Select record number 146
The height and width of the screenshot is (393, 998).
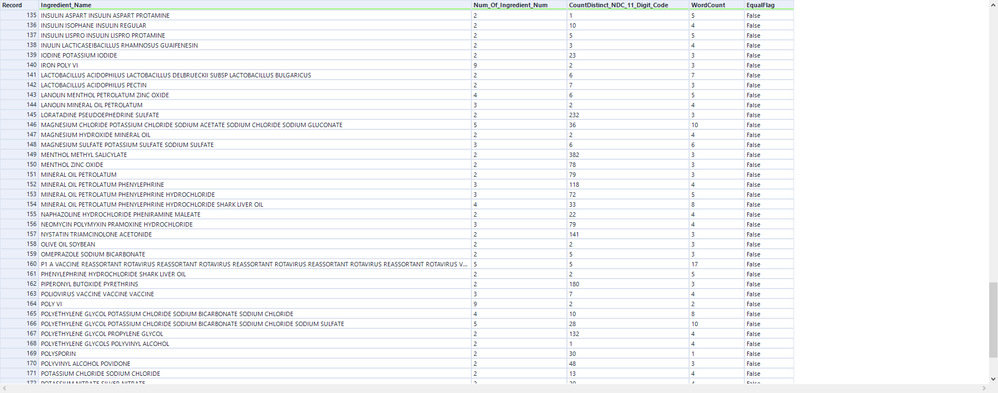tap(19, 125)
